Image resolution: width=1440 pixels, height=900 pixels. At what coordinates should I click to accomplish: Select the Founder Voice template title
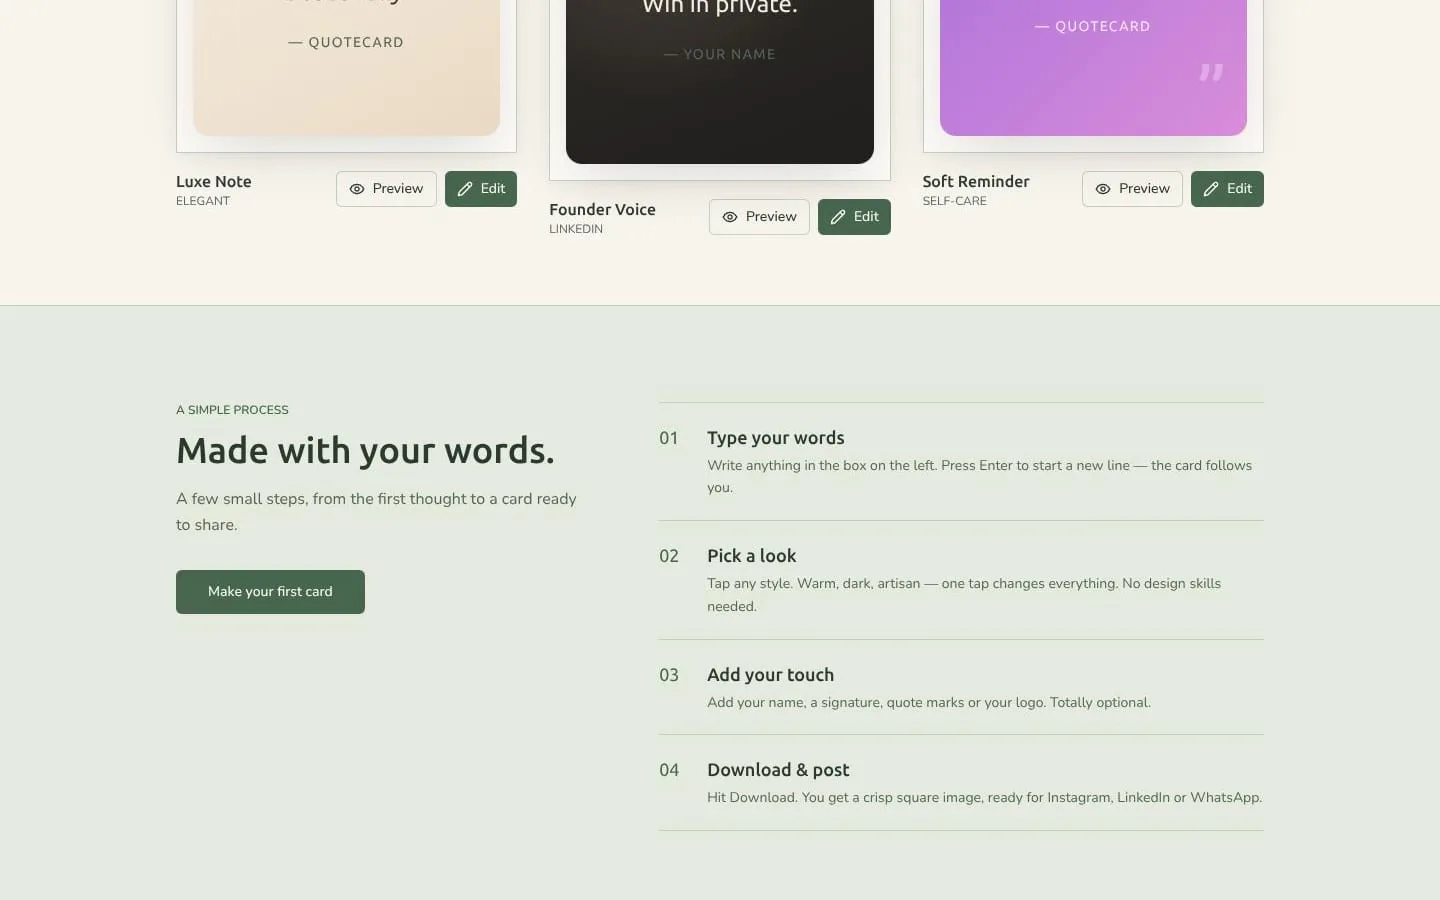pos(602,210)
